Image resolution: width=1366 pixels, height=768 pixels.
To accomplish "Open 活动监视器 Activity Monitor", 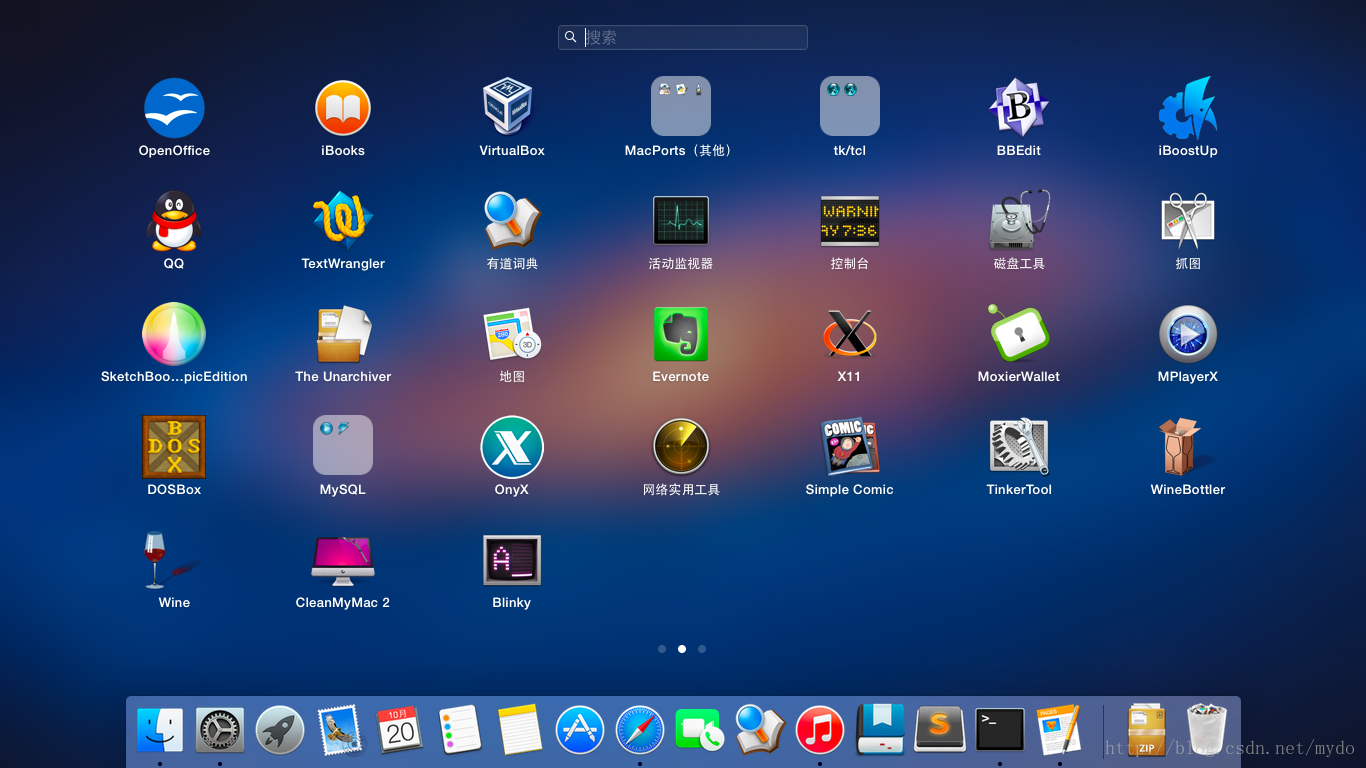I will [681, 220].
